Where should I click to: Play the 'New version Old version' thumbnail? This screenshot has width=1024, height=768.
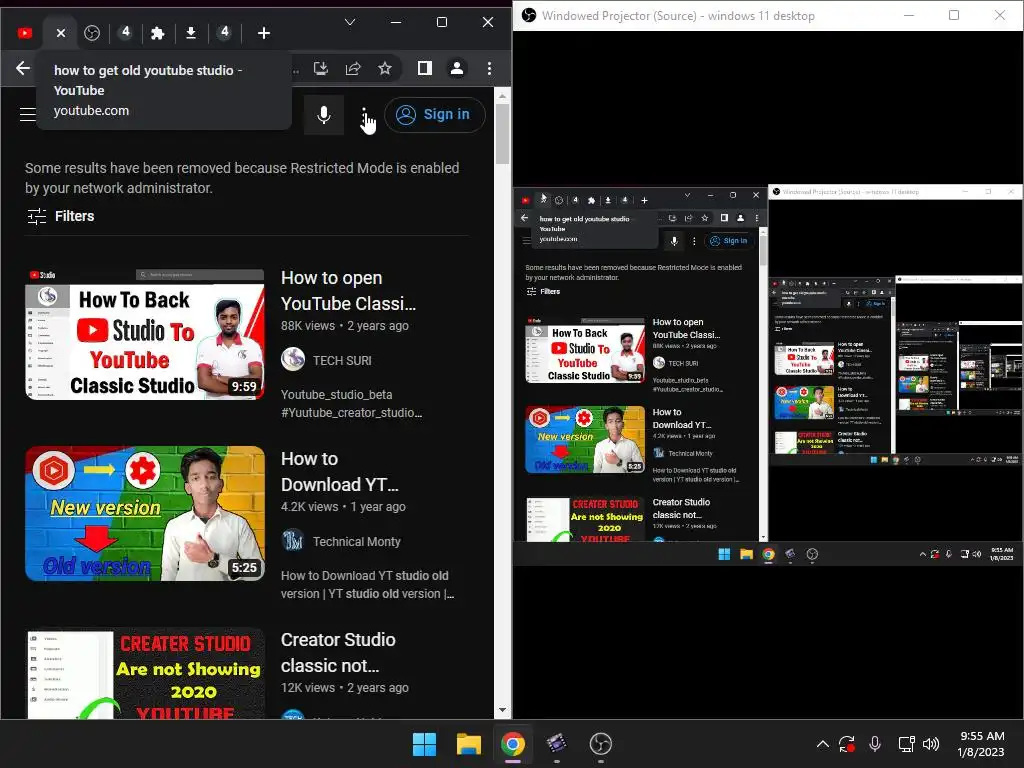click(145, 513)
